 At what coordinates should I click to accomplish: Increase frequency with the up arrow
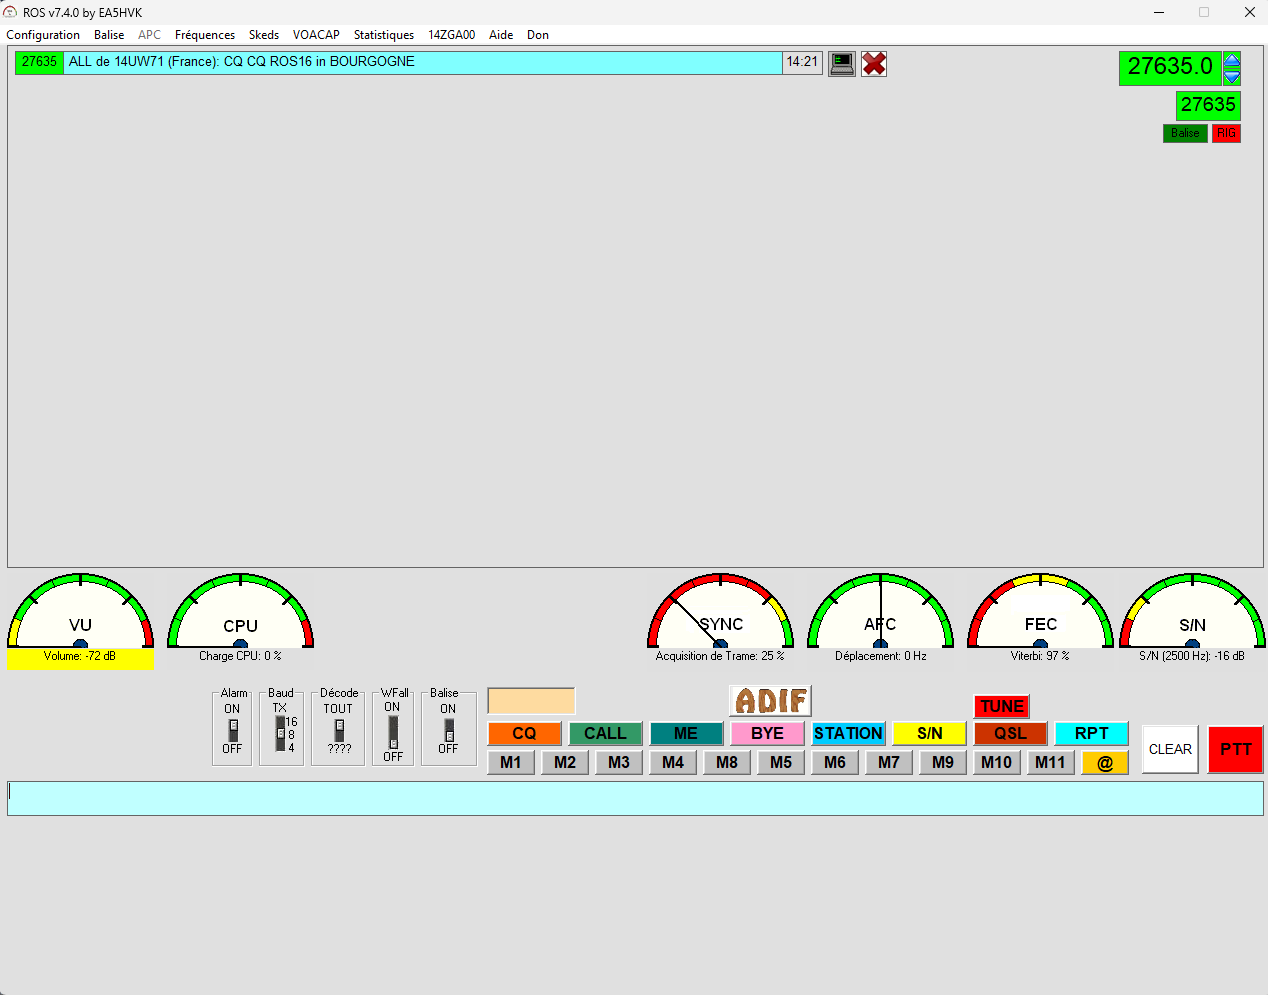pyautogui.click(x=1232, y=60)
